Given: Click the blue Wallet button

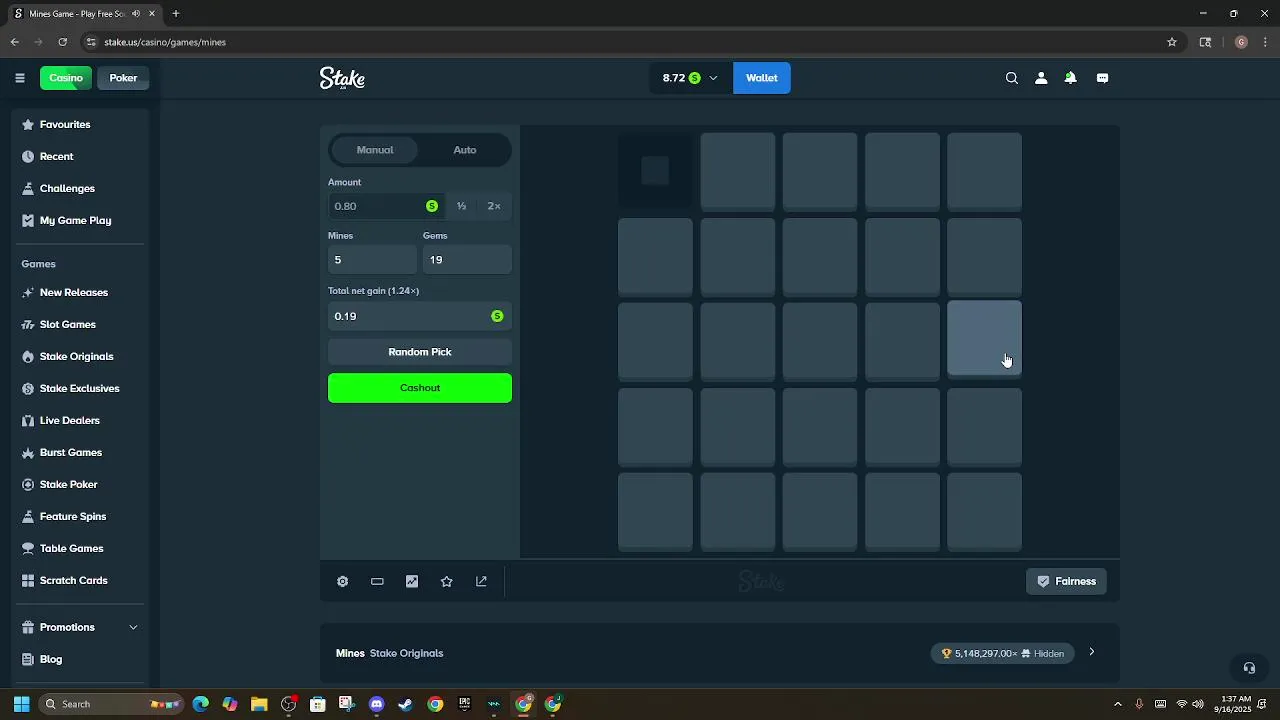Looking at the screenshot, I should tap(761, 78).
